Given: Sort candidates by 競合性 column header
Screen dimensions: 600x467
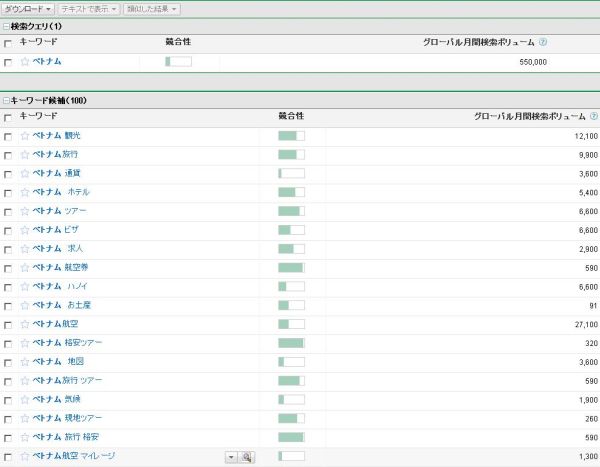Looking at the screenshot, I should pyautogui.click(x=291, y=117).
